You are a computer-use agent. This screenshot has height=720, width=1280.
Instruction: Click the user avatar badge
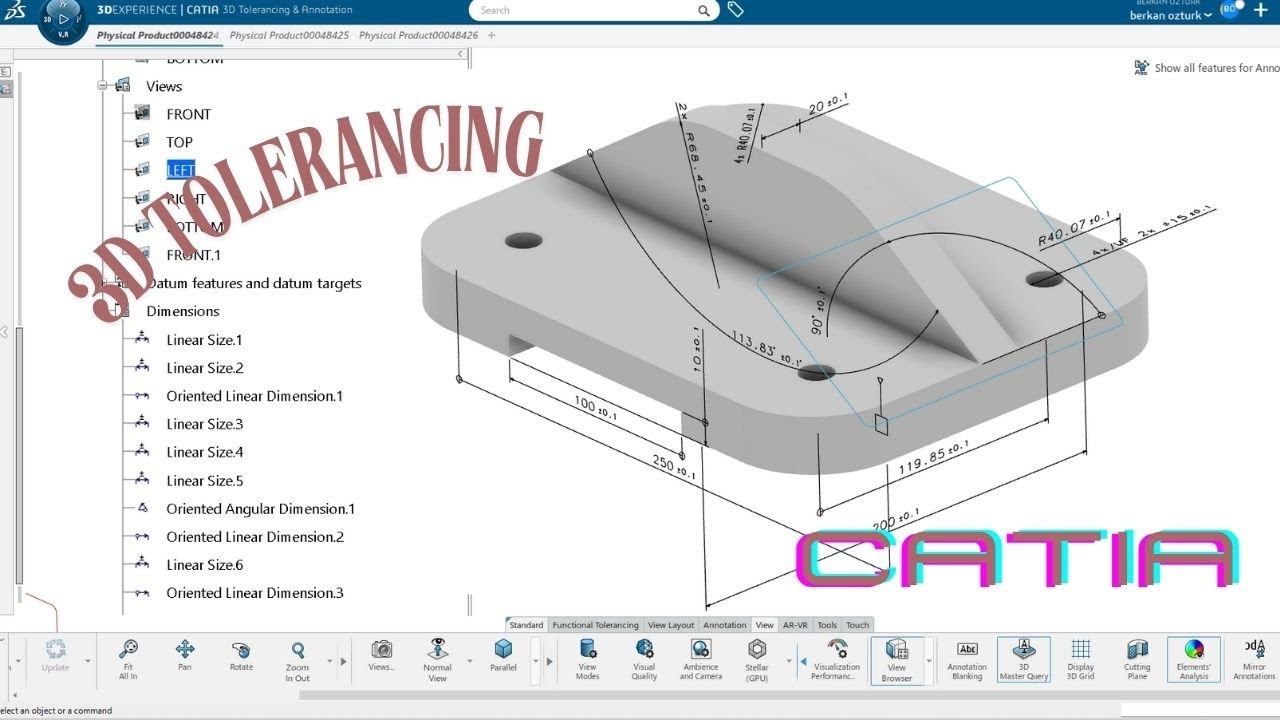tap(1229, 9)
